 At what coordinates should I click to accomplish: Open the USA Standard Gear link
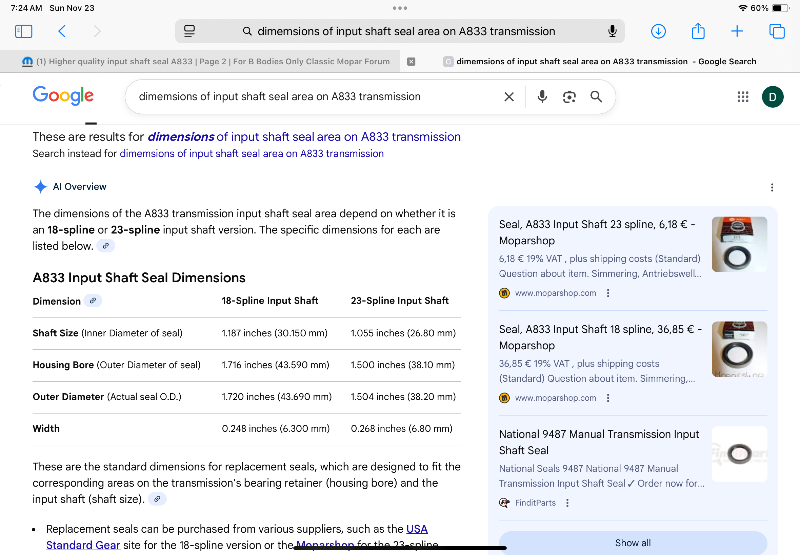(x=416, y=529)
